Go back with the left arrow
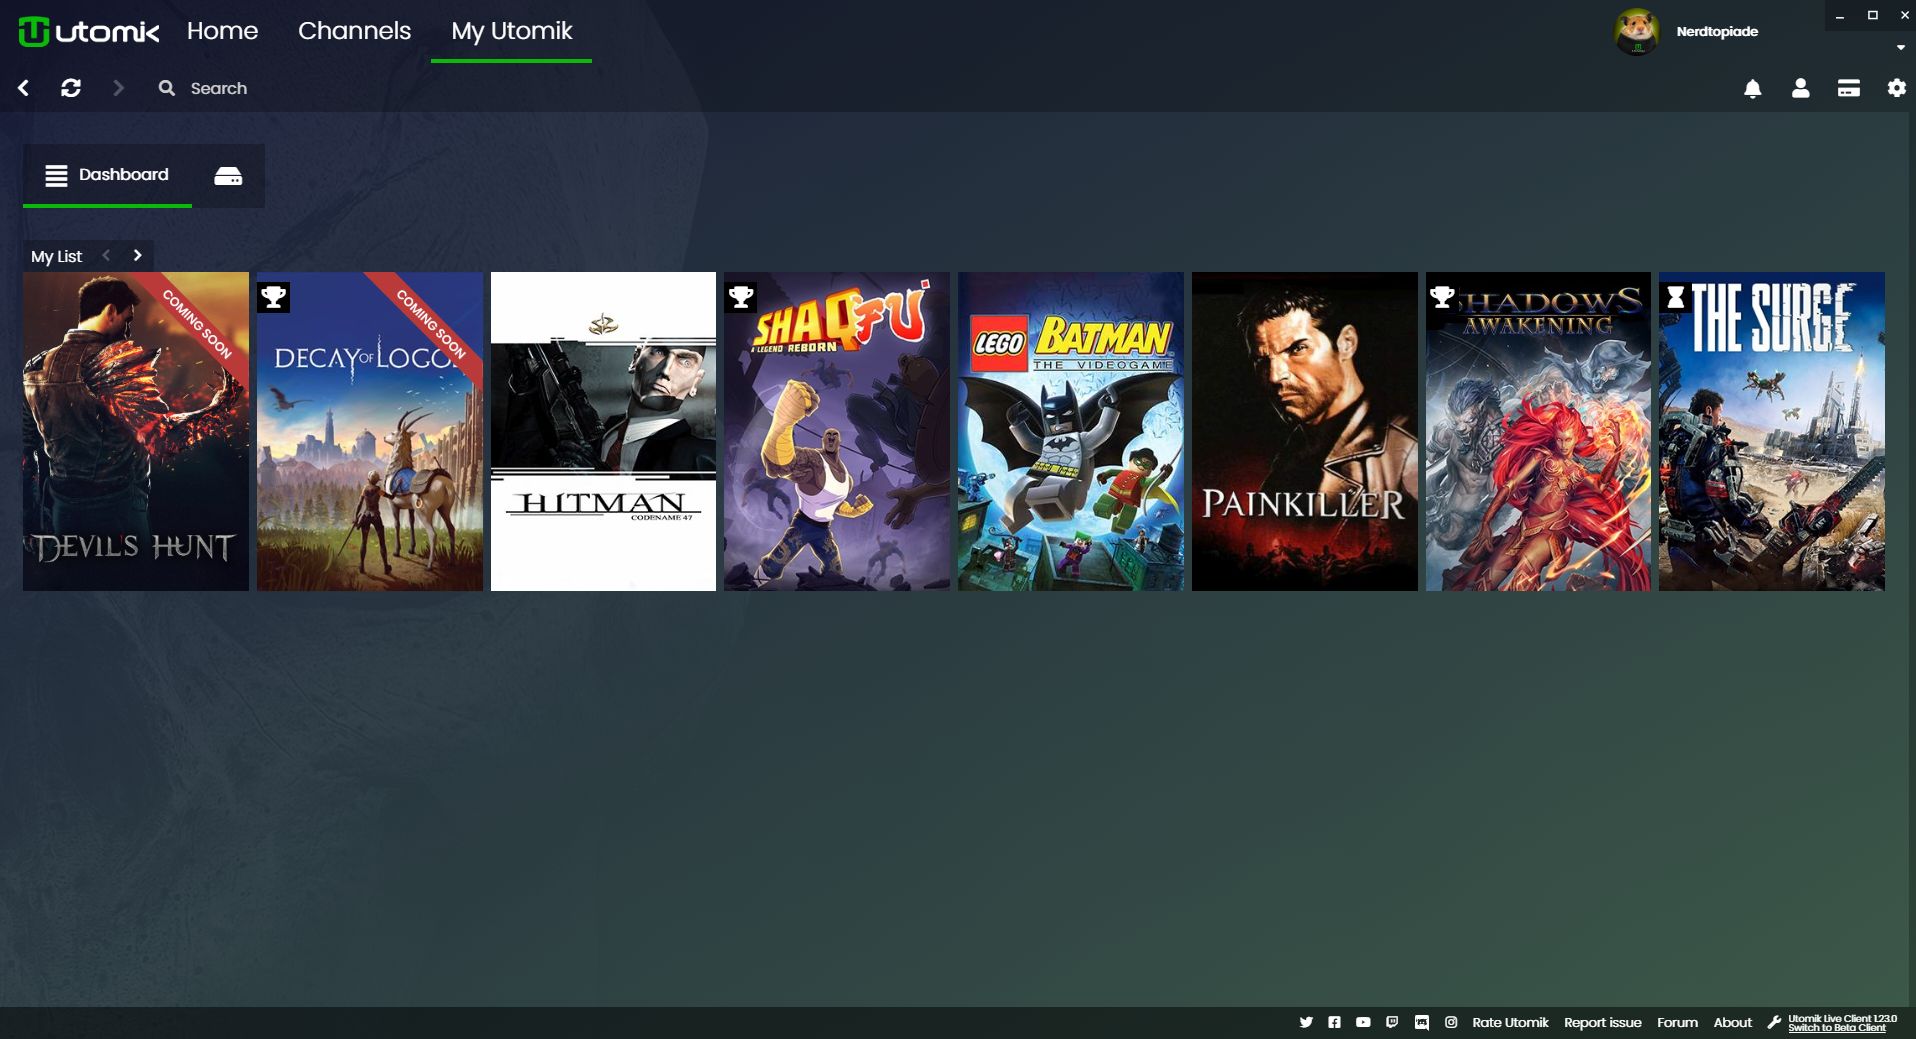1916x1039 pixels. point(24,88)
